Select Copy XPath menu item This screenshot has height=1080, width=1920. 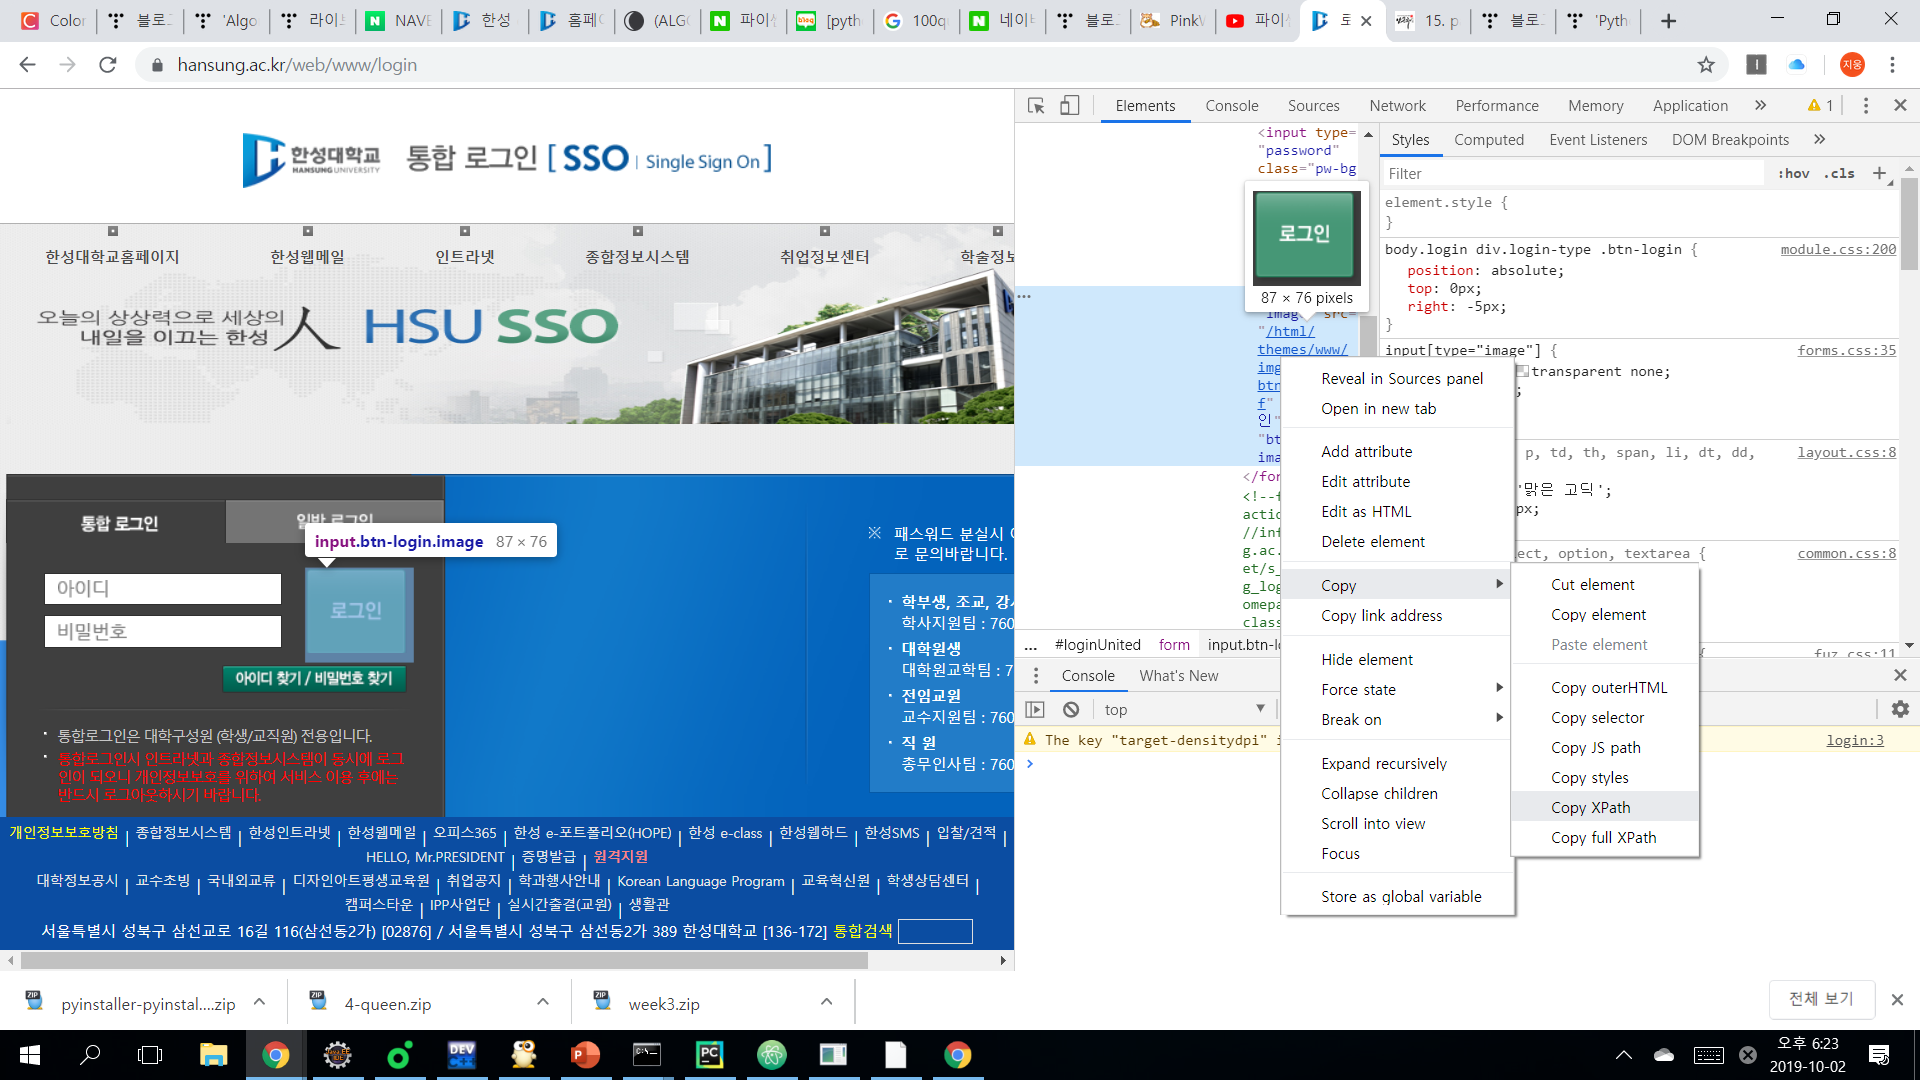1605,807
